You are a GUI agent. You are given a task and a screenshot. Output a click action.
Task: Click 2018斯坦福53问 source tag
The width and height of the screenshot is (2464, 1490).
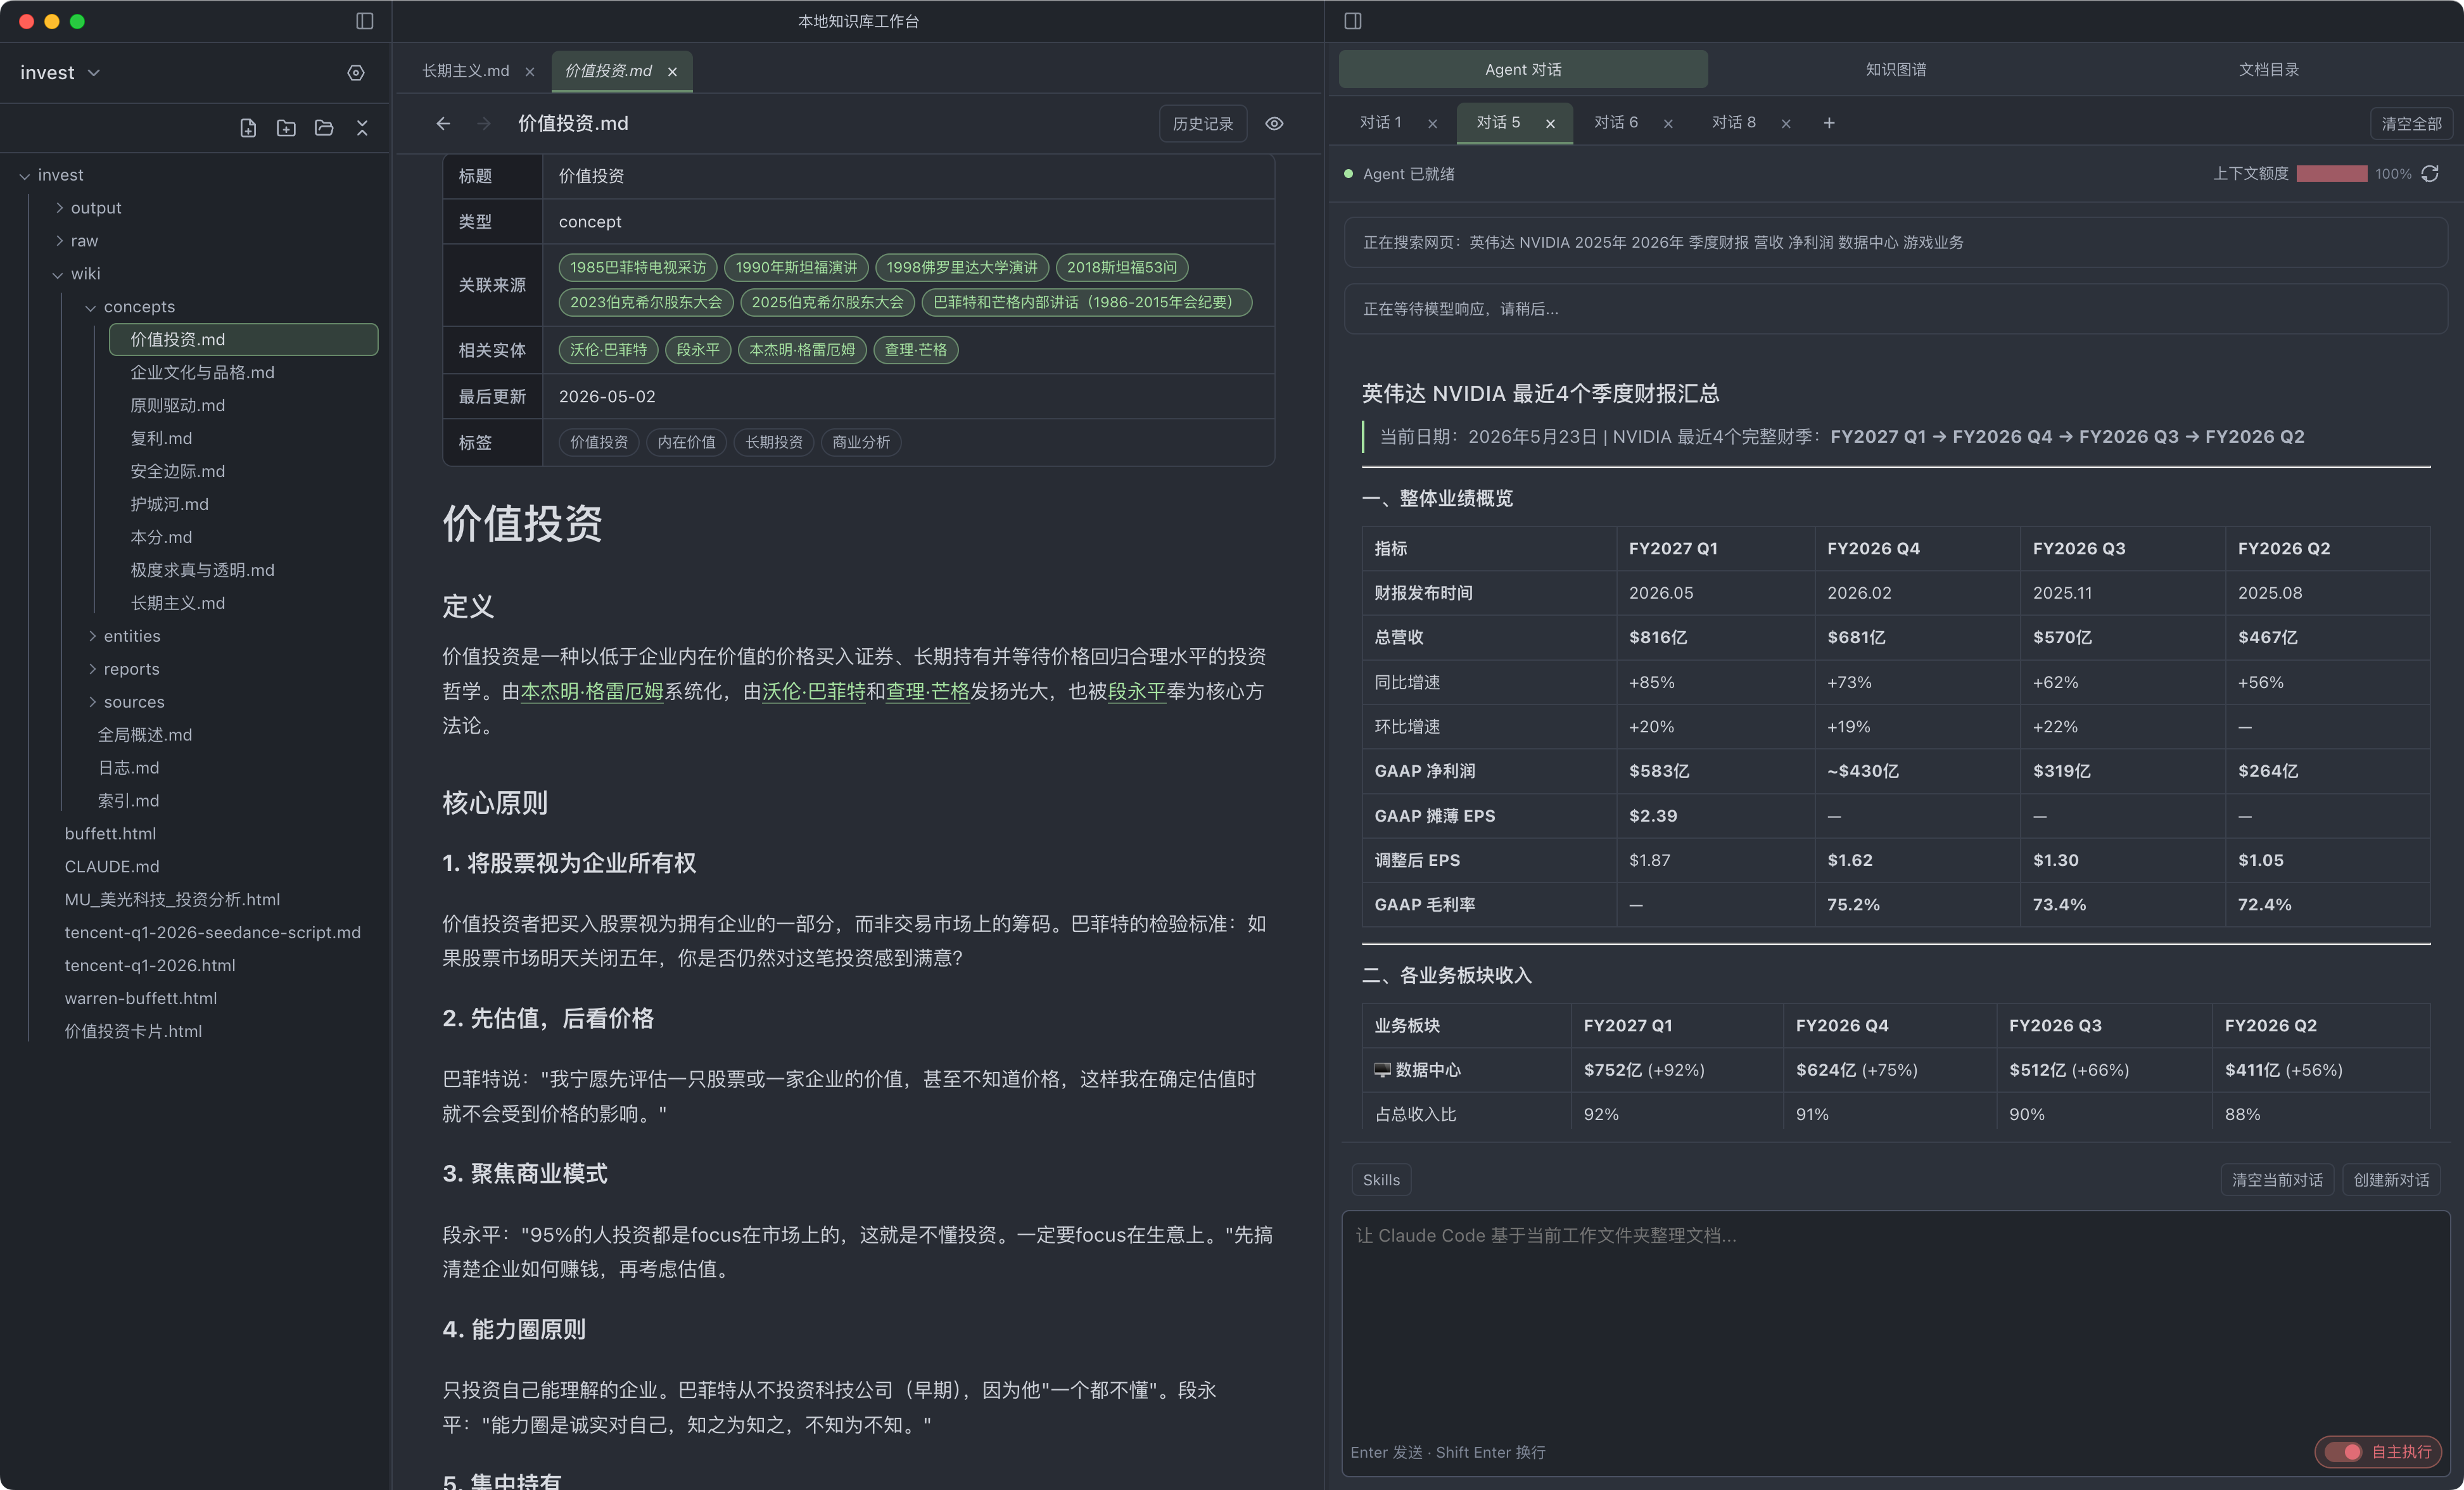[1122, 267]
